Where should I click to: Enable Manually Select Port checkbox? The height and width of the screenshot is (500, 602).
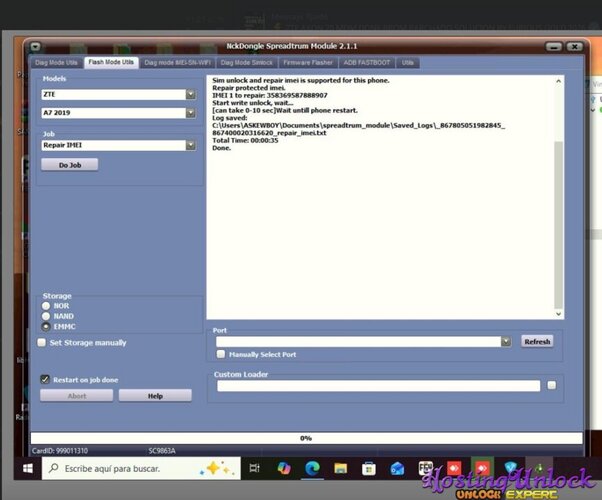point(221,354)
